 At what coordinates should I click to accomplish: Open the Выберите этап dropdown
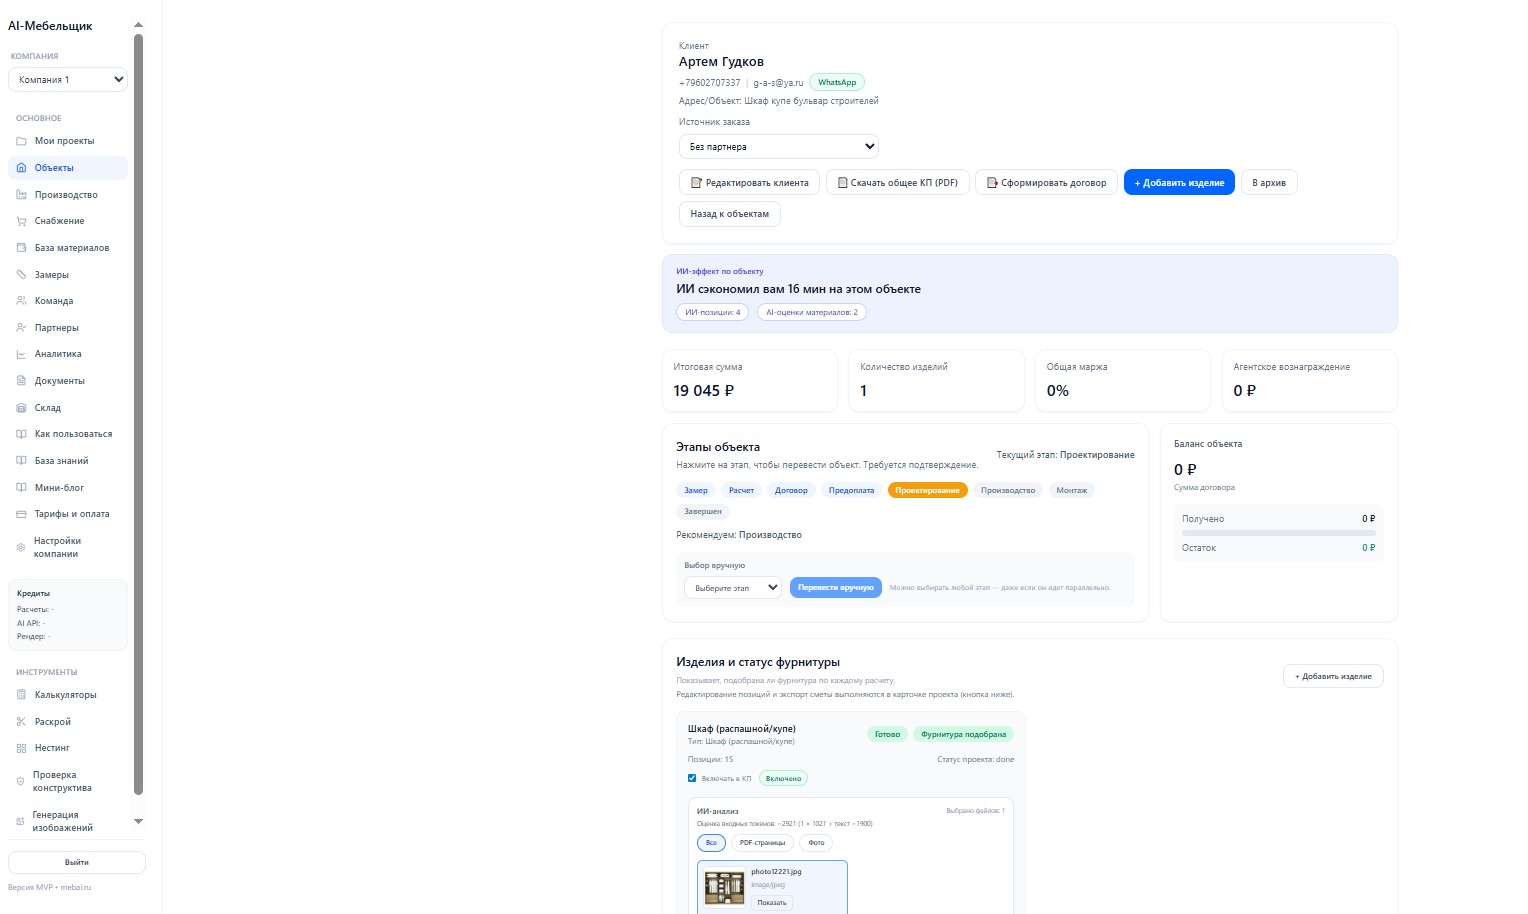pyautogui.click(x=732, y=588)
